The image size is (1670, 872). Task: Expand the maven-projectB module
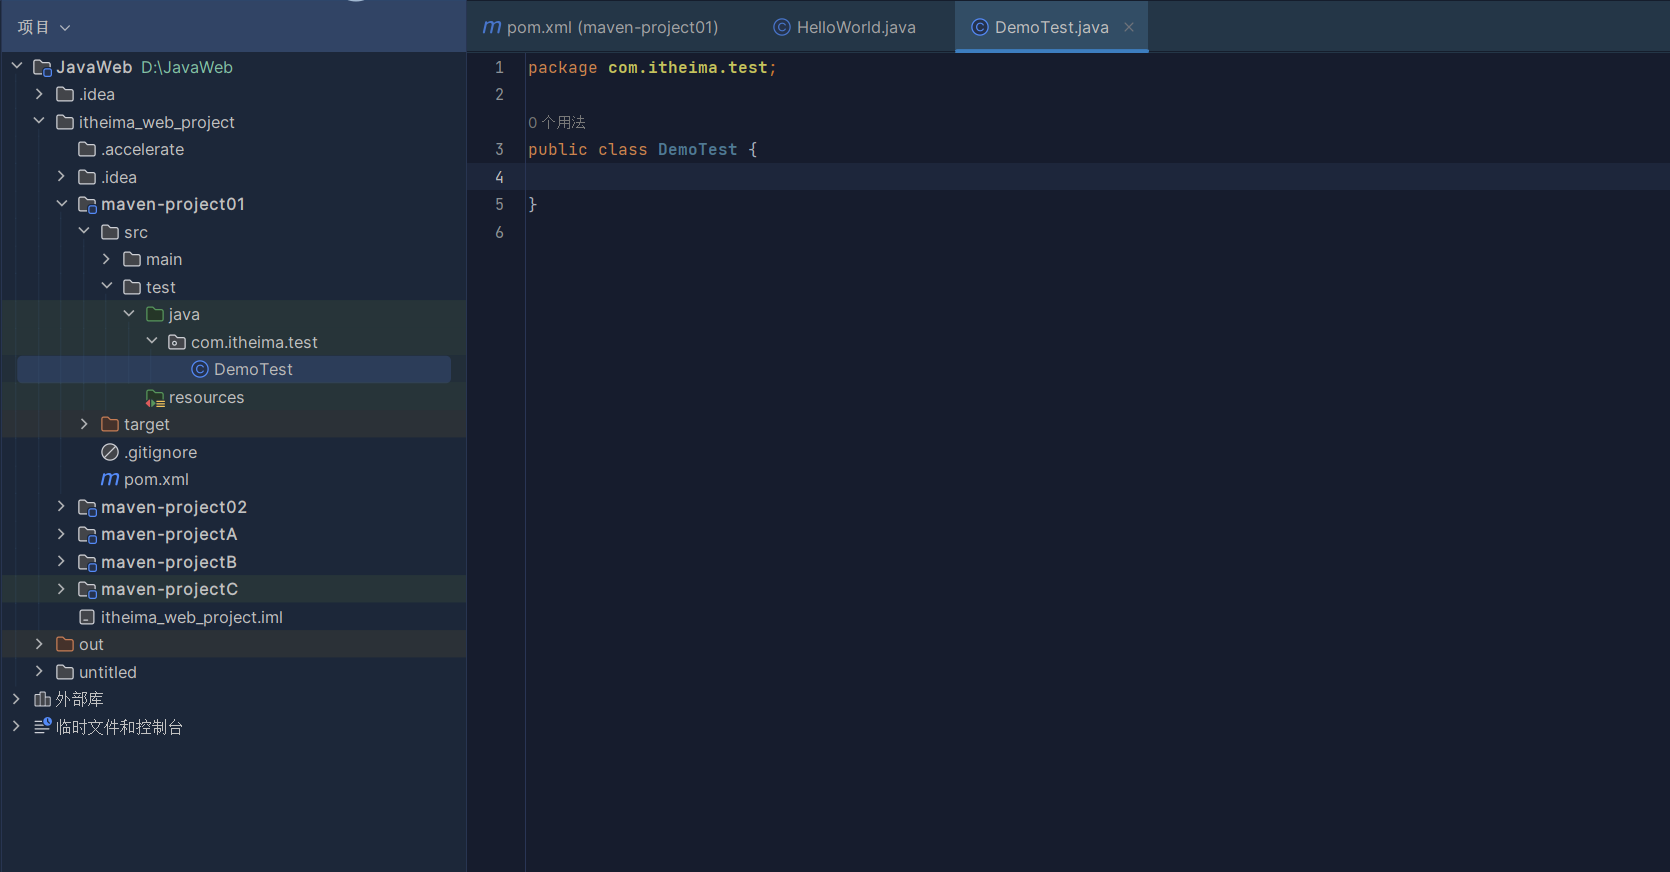pyautogui.click(x=61, y=561)
